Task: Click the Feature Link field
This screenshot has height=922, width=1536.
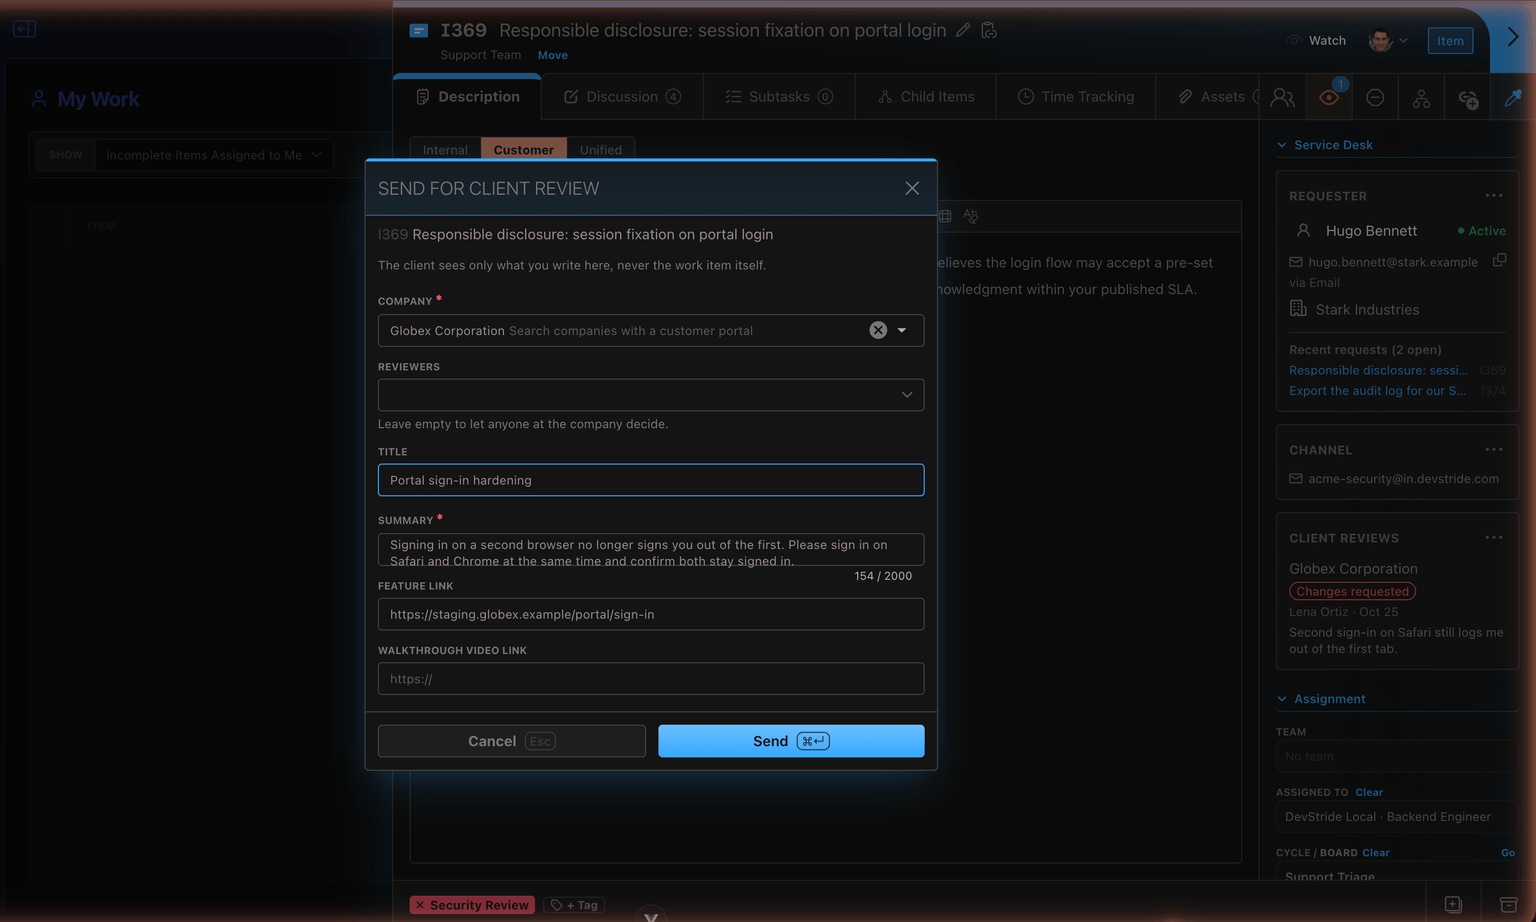Action: pyautogui.click(x=651, y=614)
